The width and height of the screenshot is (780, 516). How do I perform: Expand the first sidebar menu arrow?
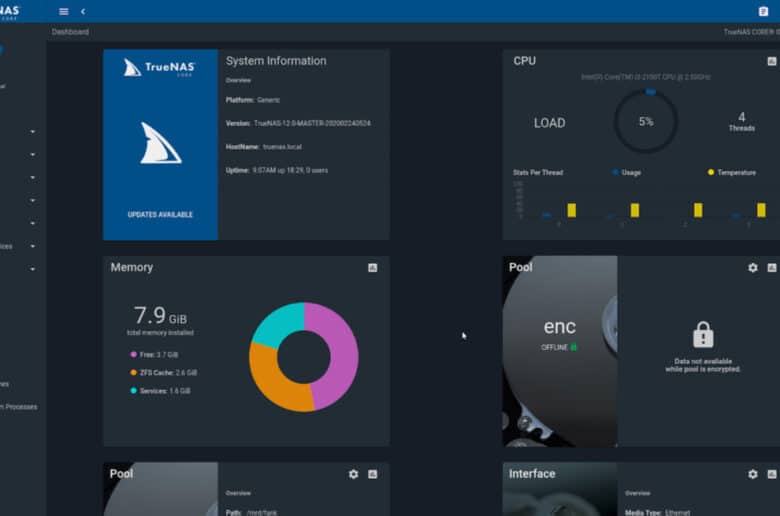(x=32, y=131)
